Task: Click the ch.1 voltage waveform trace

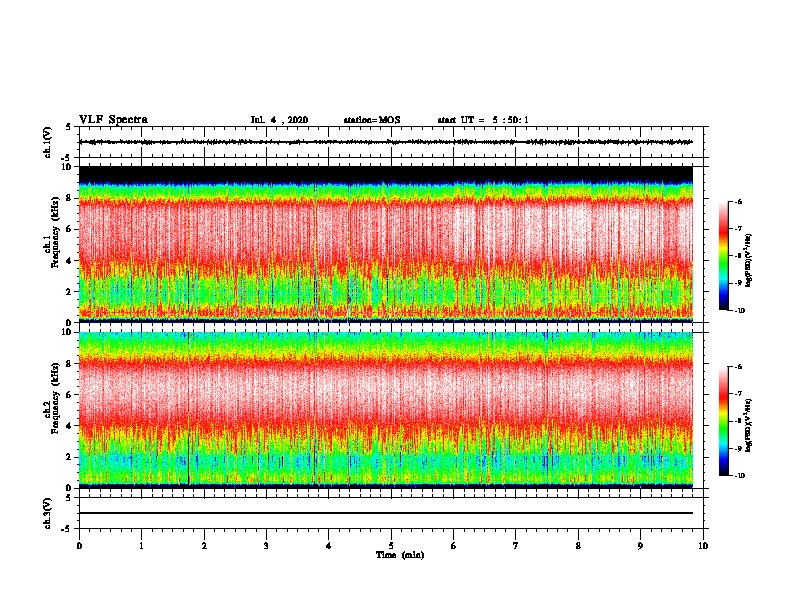Action: pyautogui.click(x=386, y=142)
